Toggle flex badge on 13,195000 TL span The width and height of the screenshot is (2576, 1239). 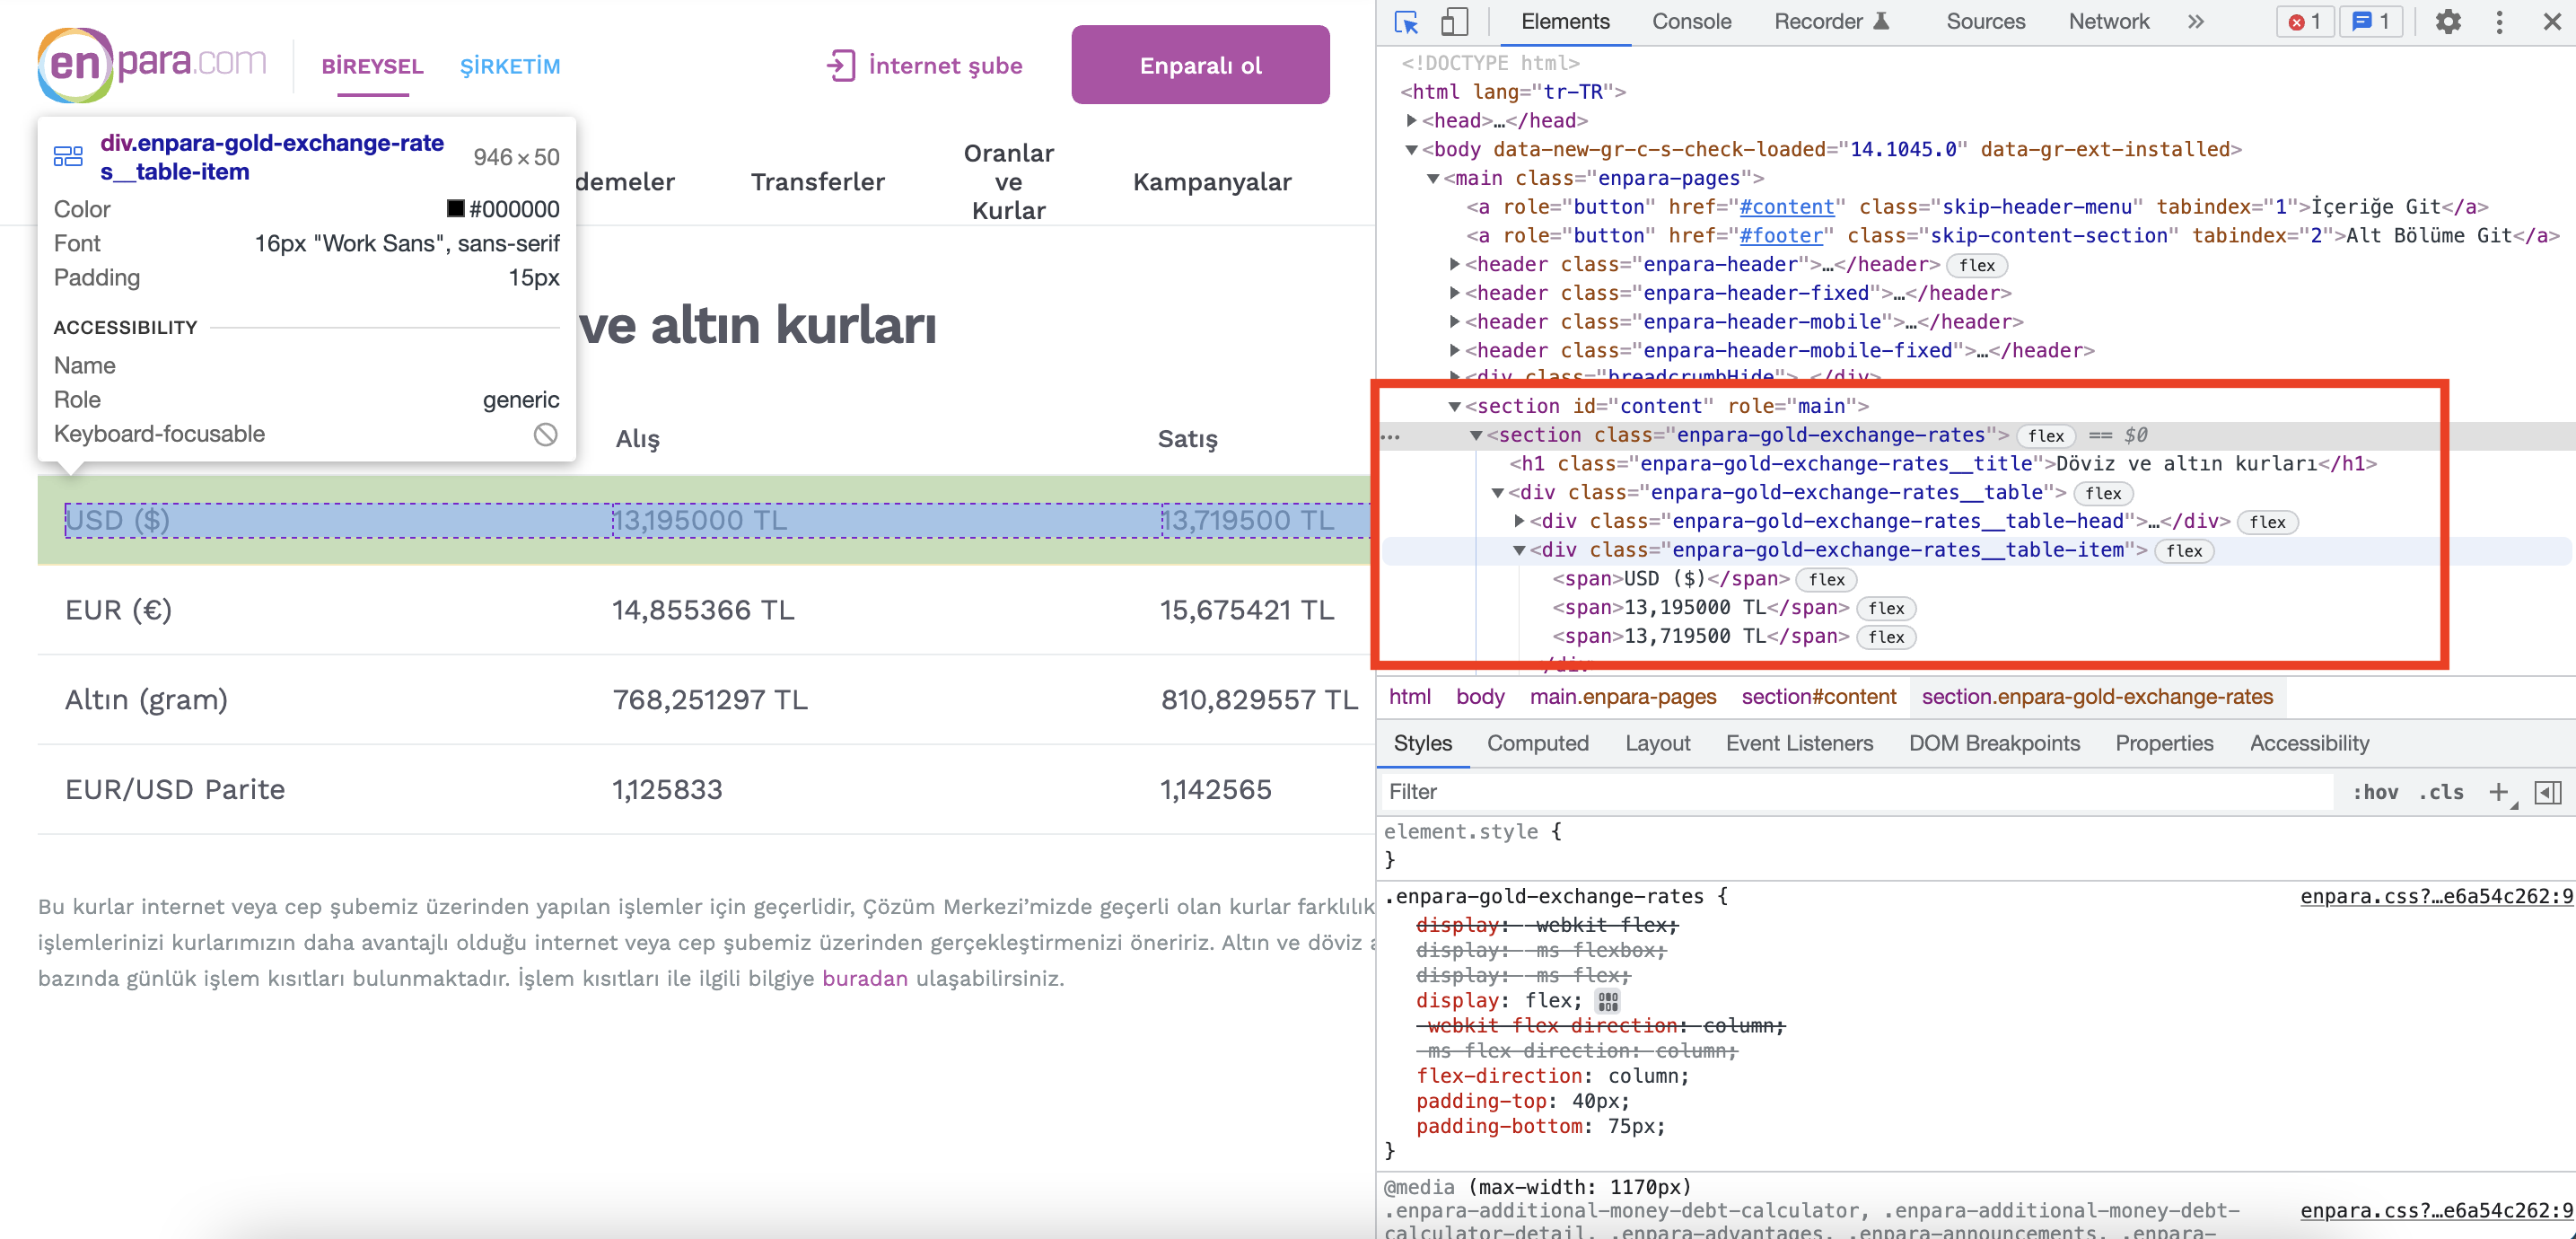tap(1886, 609)
